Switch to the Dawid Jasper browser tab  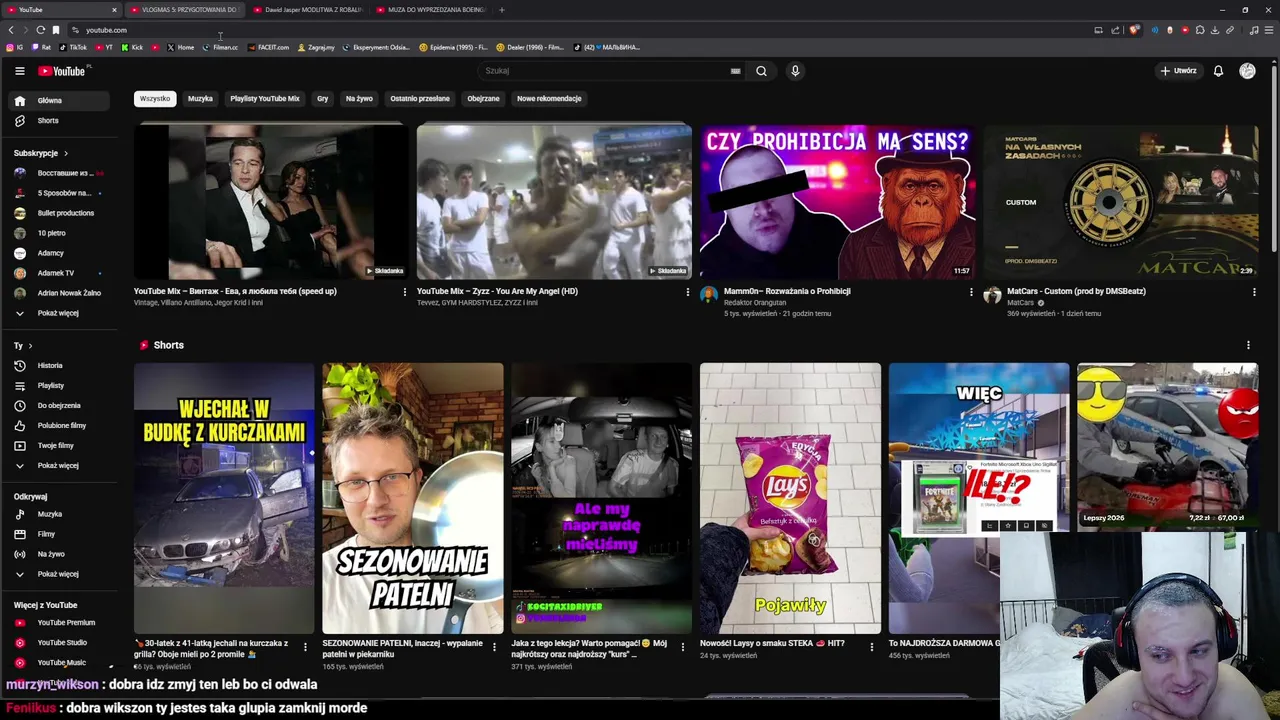[306, 10]
